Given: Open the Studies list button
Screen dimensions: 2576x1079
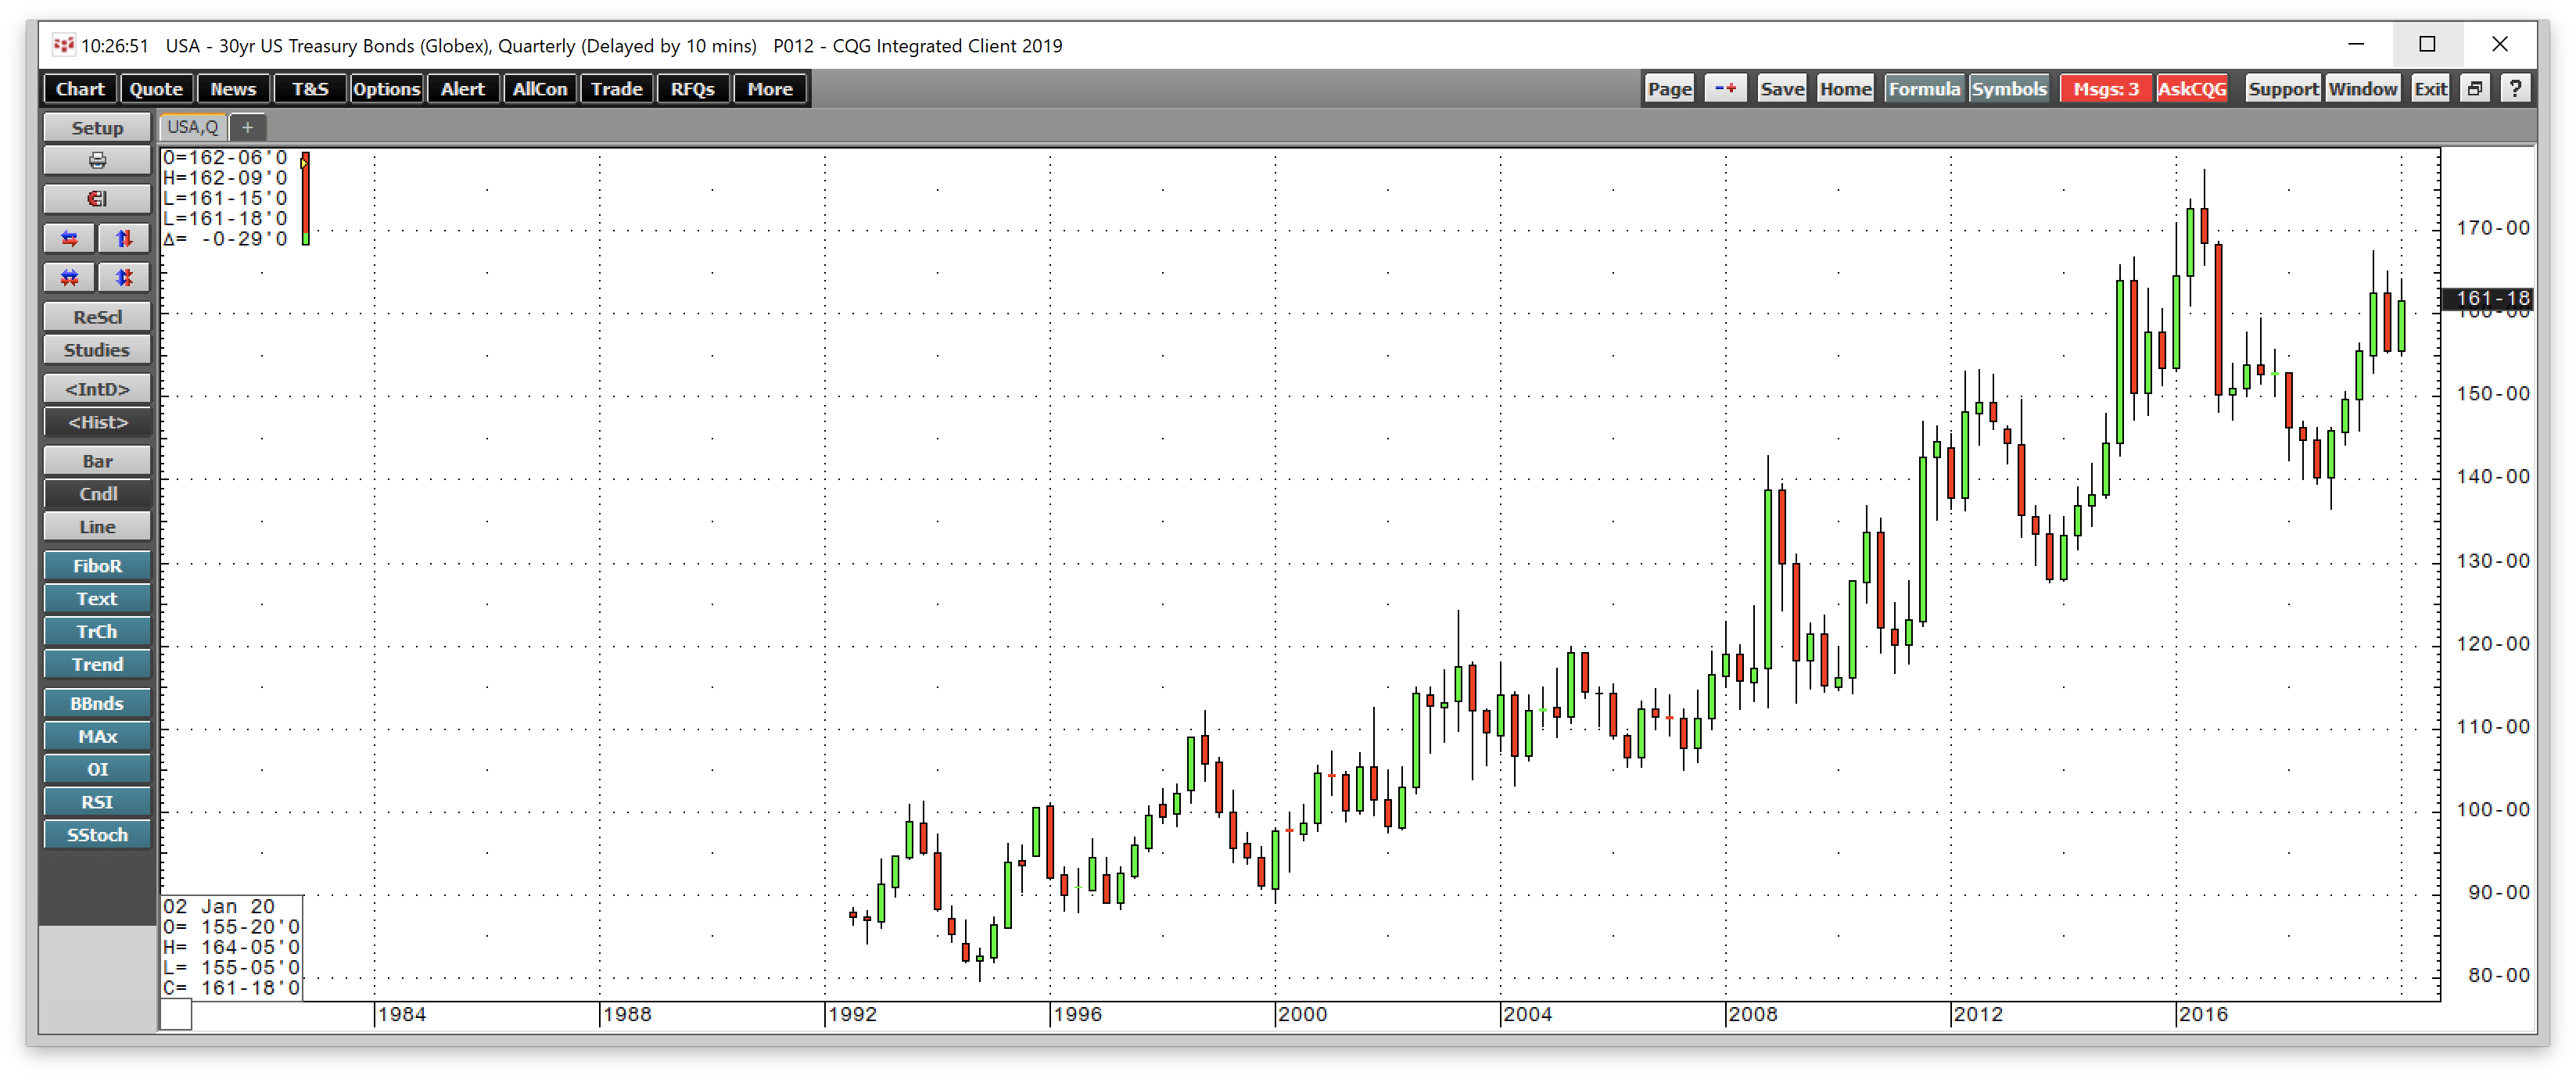Looking at the screenshot, I should coord(97,350).
